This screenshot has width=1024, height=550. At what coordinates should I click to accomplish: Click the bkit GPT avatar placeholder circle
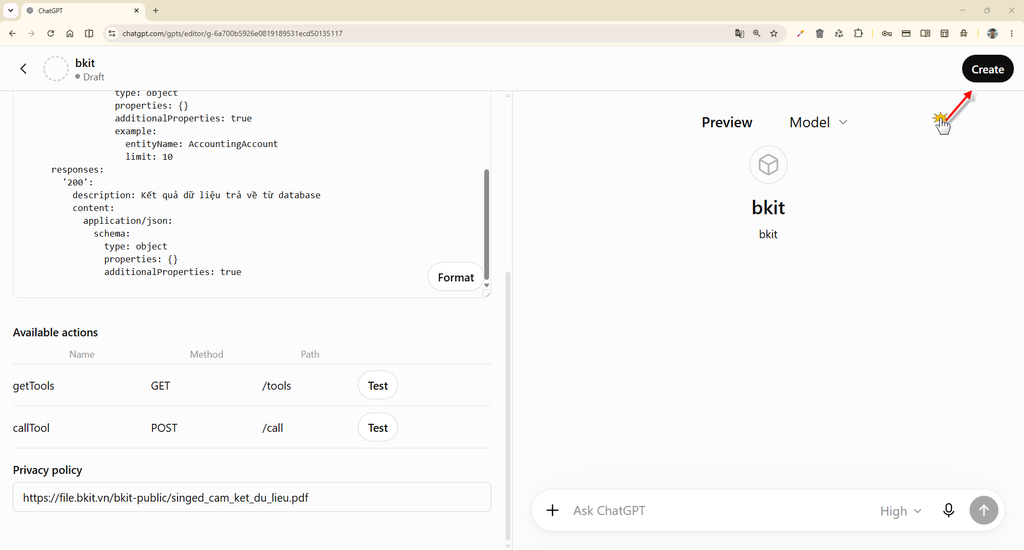[x=56, y=69]
